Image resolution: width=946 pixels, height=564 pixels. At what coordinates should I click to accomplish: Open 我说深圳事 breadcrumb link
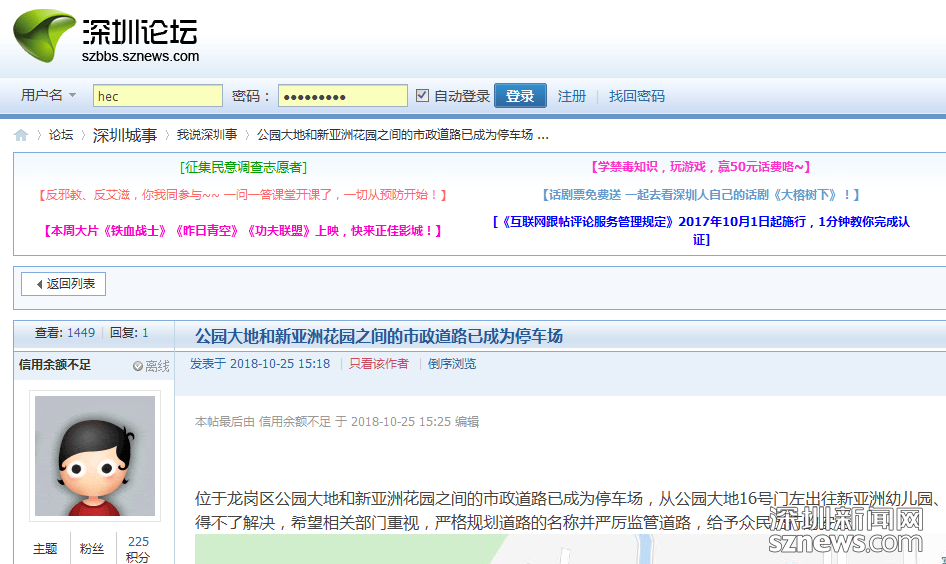tap(207, 135)
